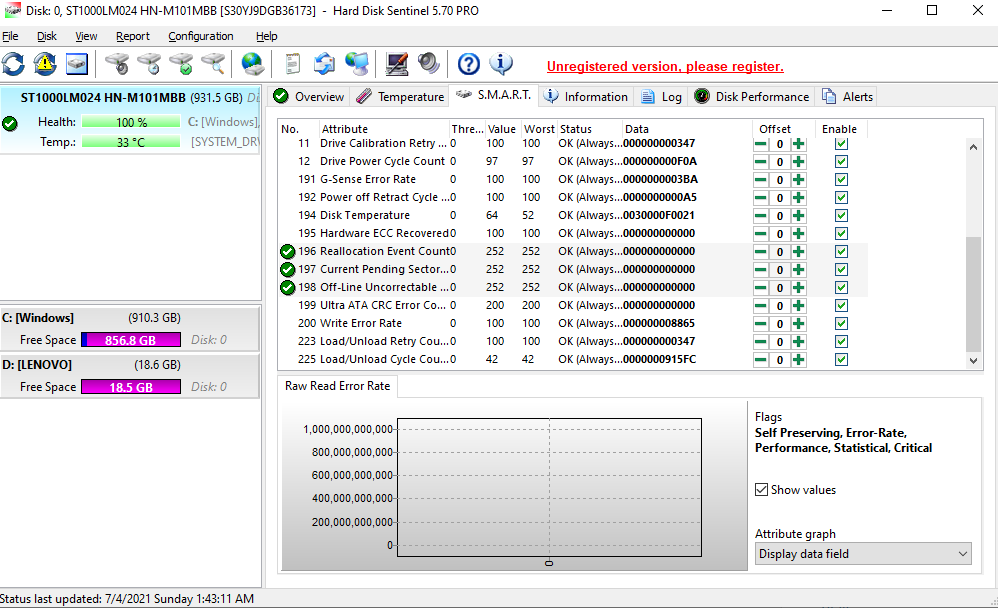Switch to the Overview tab
The height and width of the screenshot is (608, 998).
(309, 97)
